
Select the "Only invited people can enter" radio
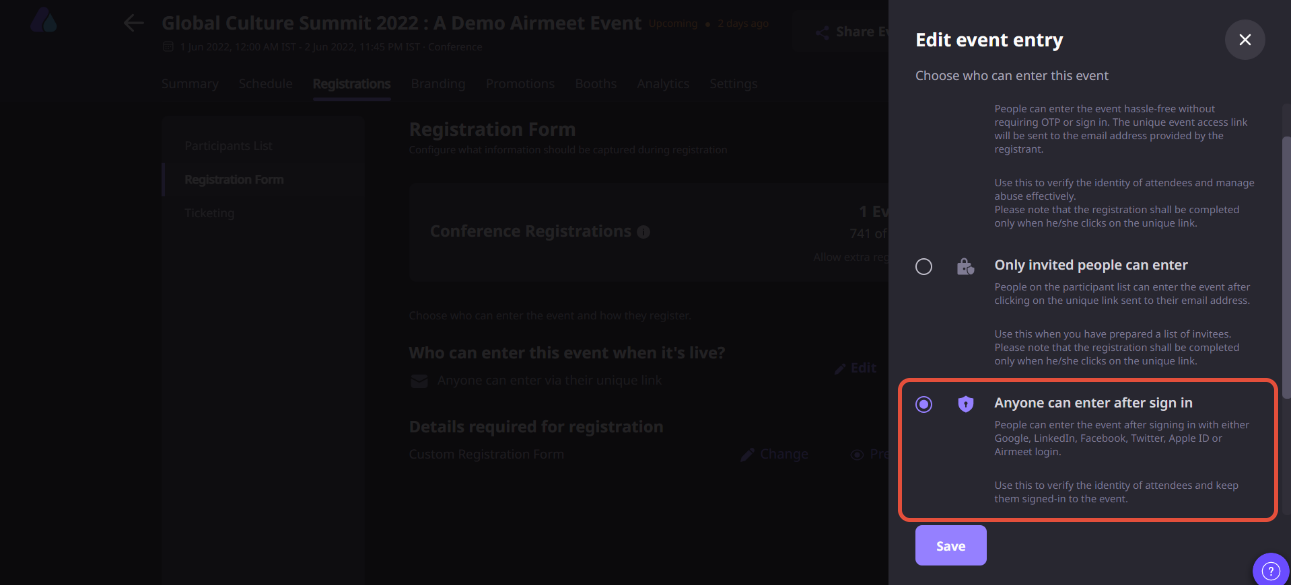pos(924,266)
